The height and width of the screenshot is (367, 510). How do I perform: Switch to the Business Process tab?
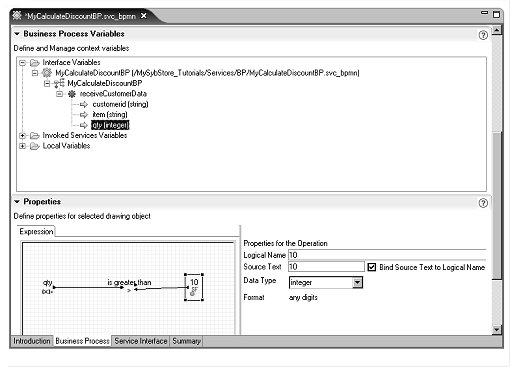[82, 341]
